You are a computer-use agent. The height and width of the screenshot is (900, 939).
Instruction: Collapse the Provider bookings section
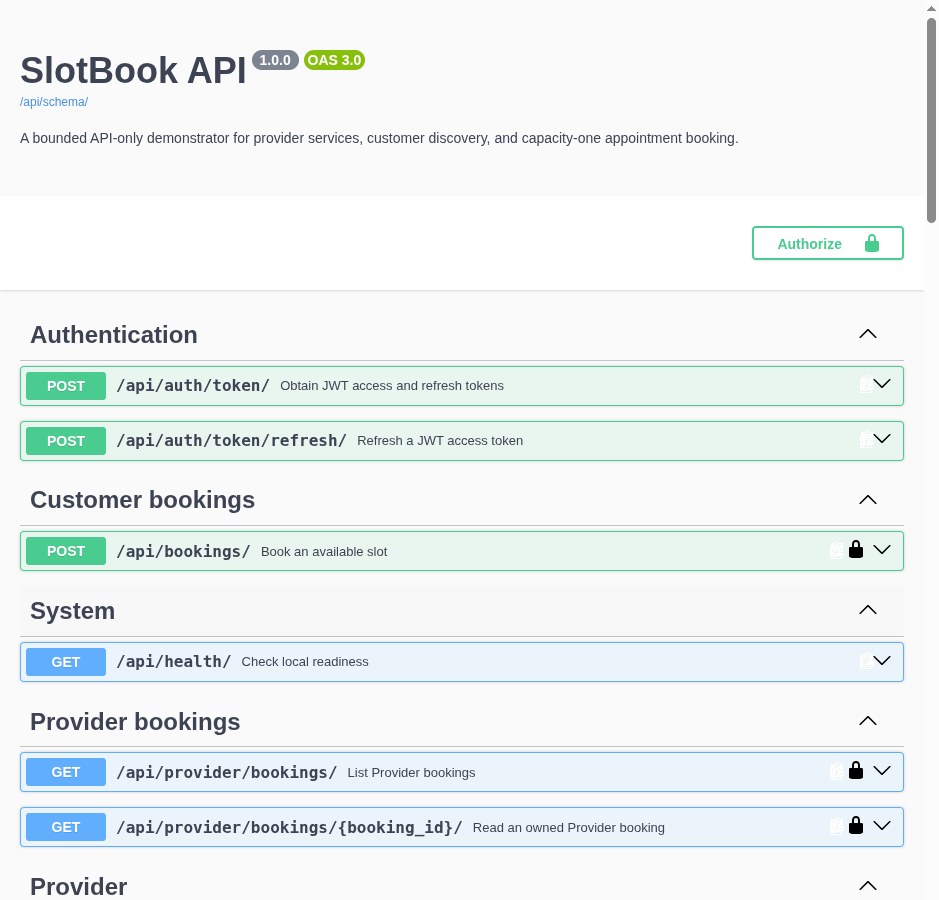868,721
